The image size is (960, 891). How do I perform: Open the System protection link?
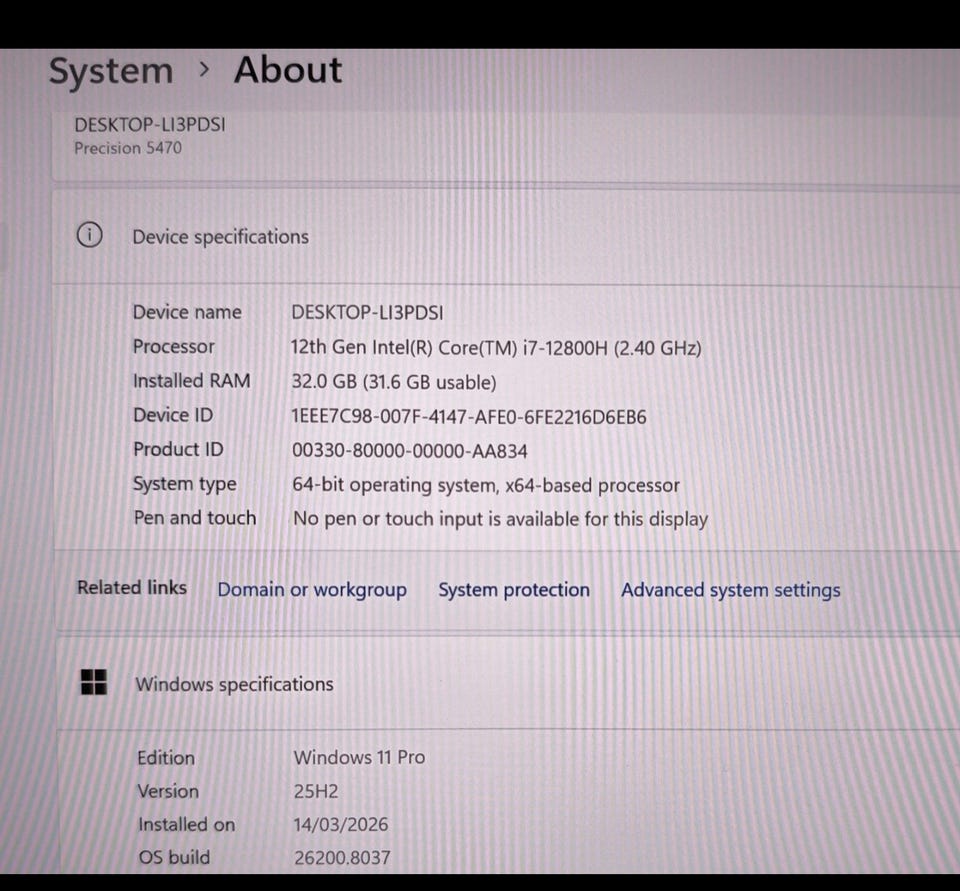point(514,590)
